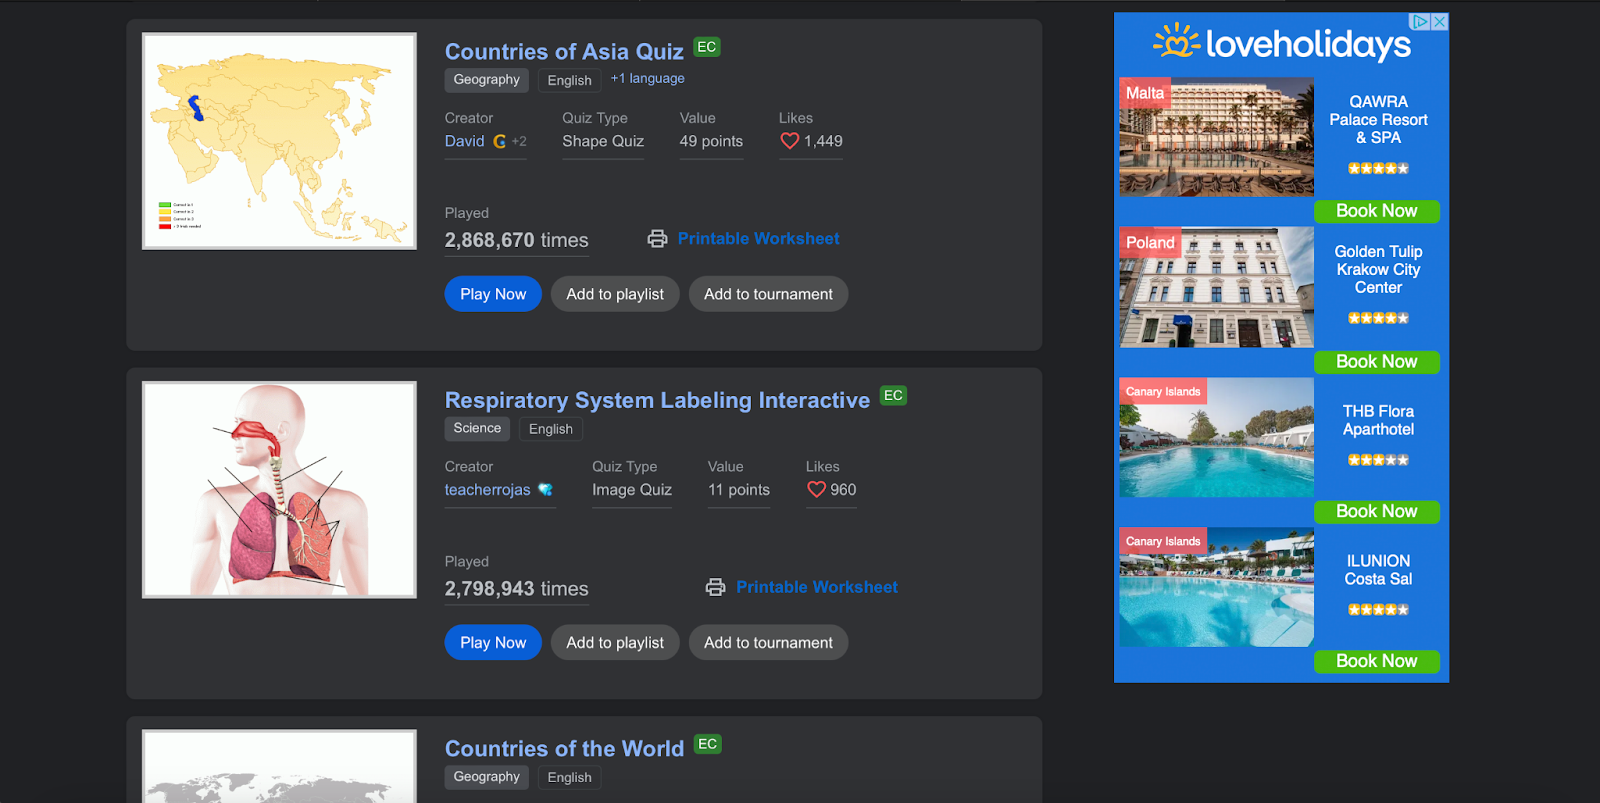Click the THB Flora Aparthotel name
The width and height of the screenshot is (1600, 803).
coord(1378,420)
